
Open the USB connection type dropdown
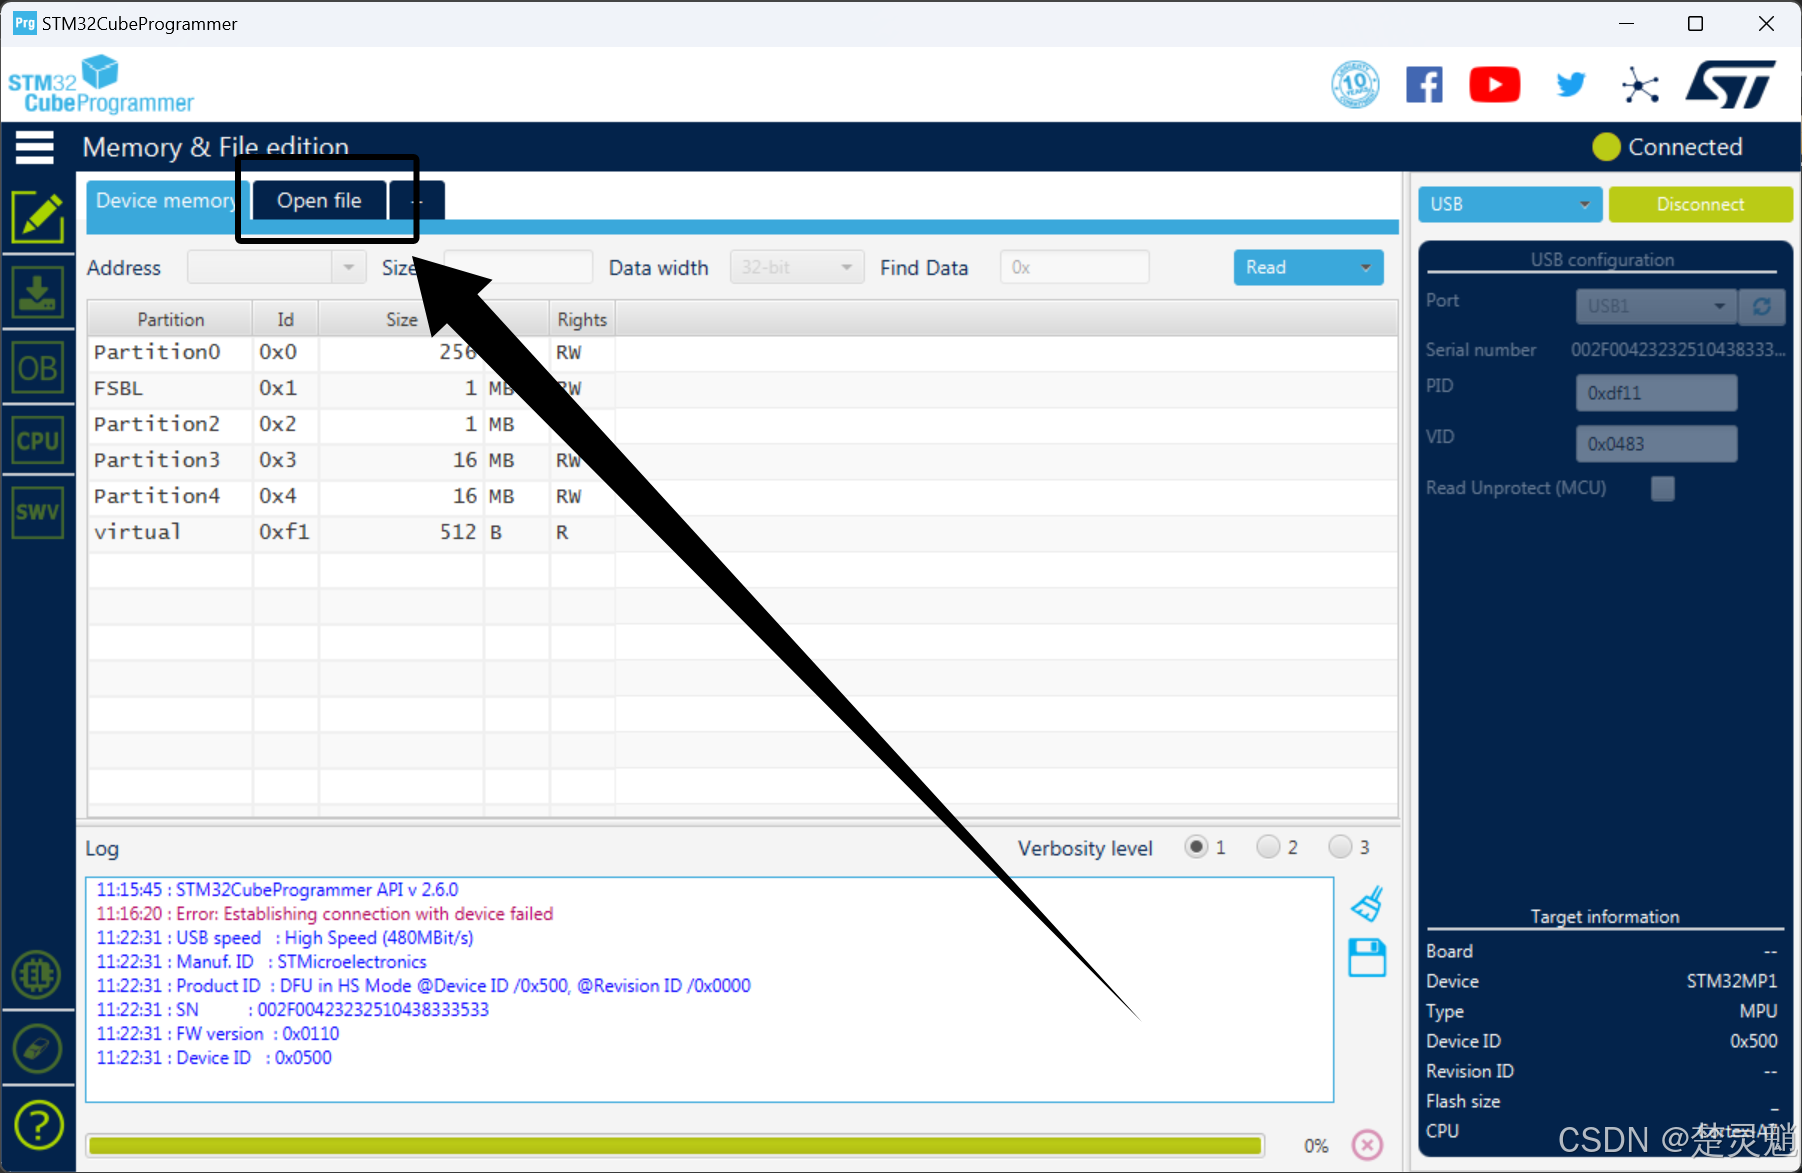click(x=1510, y=204)
